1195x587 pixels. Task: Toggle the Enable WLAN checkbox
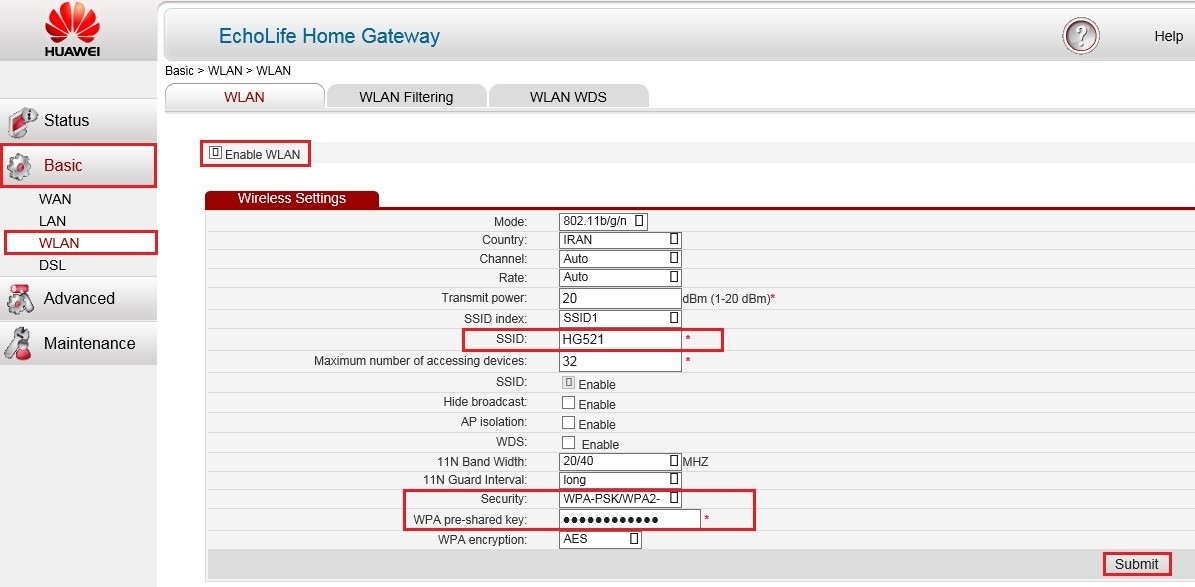click(x=215, y=154)
